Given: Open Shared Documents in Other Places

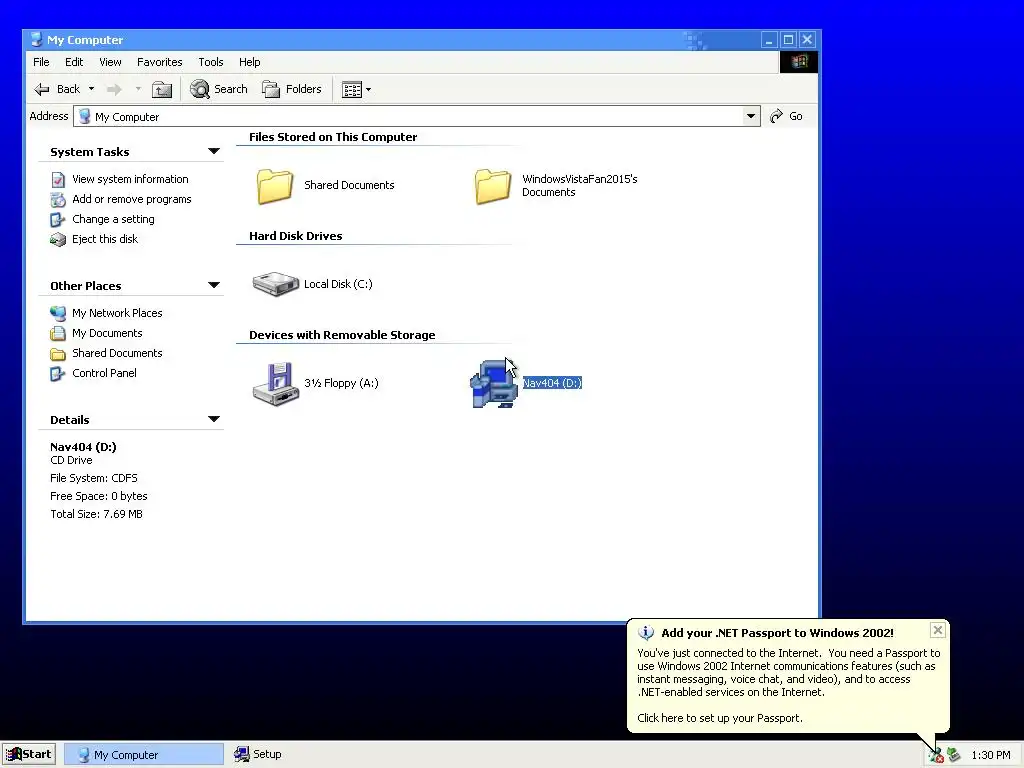Looking at the screenshot, I should pos(117,353).
